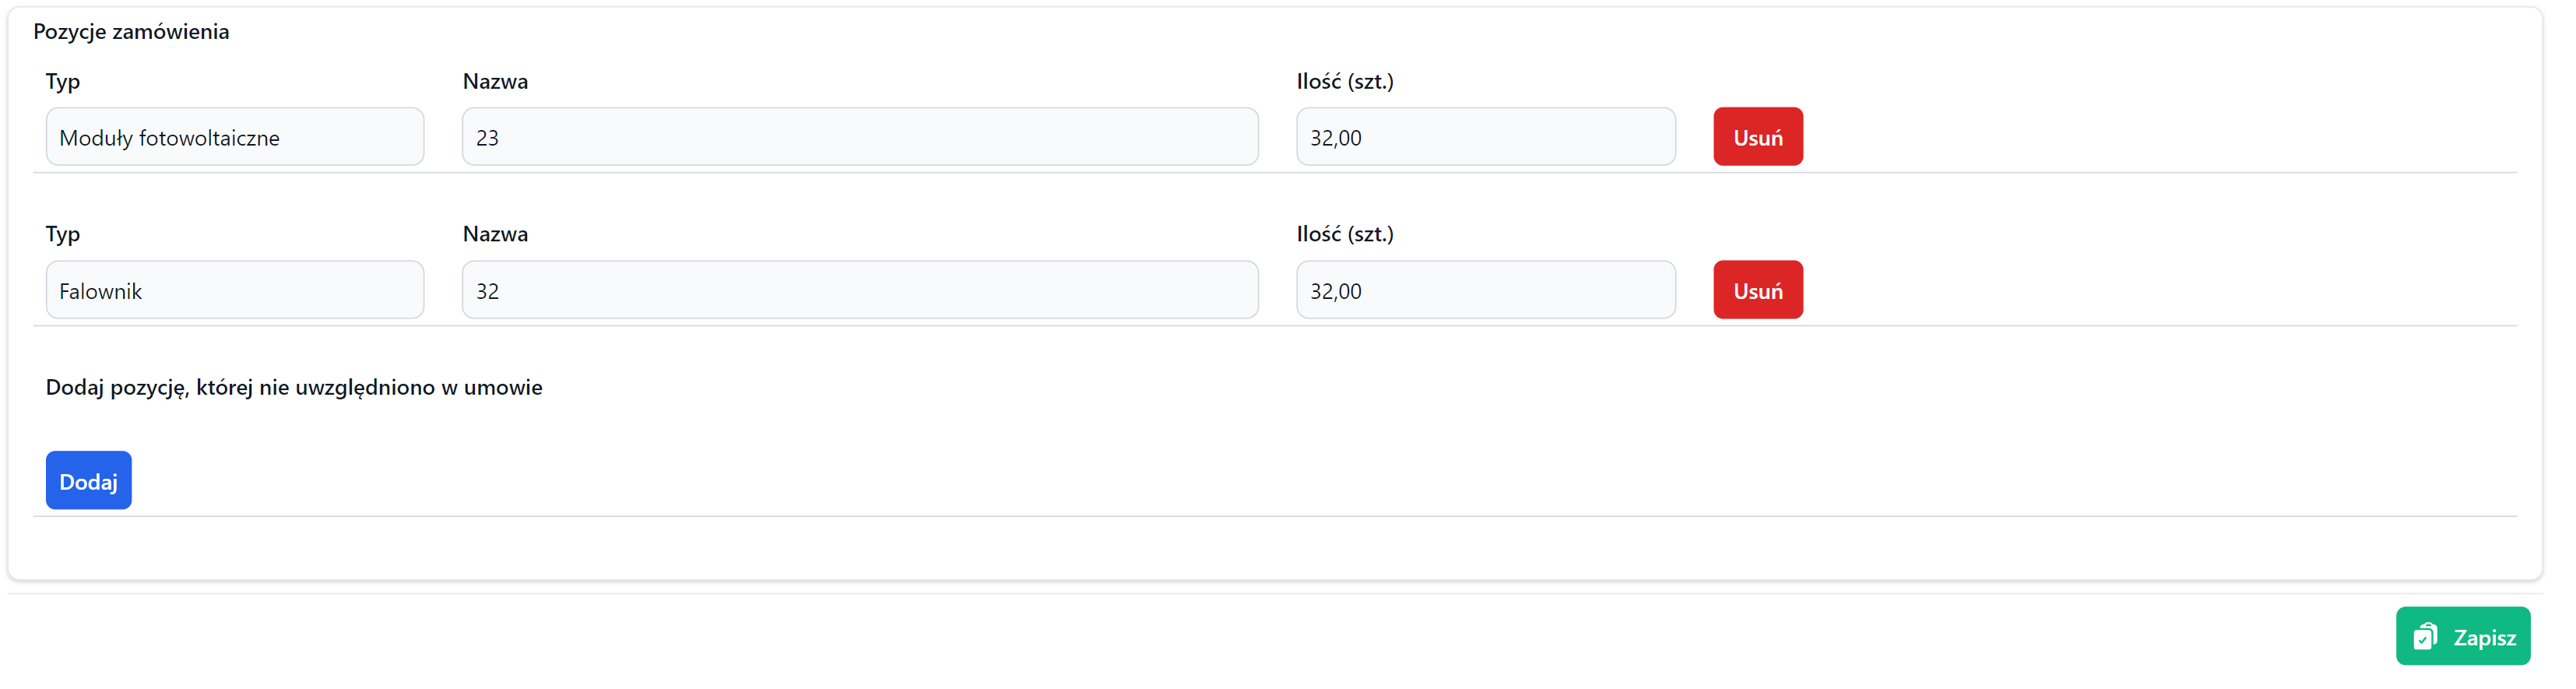Click the divider line below the Dodaj button
Screen dimensions: 2576x689
click(x=1274, y=517)
